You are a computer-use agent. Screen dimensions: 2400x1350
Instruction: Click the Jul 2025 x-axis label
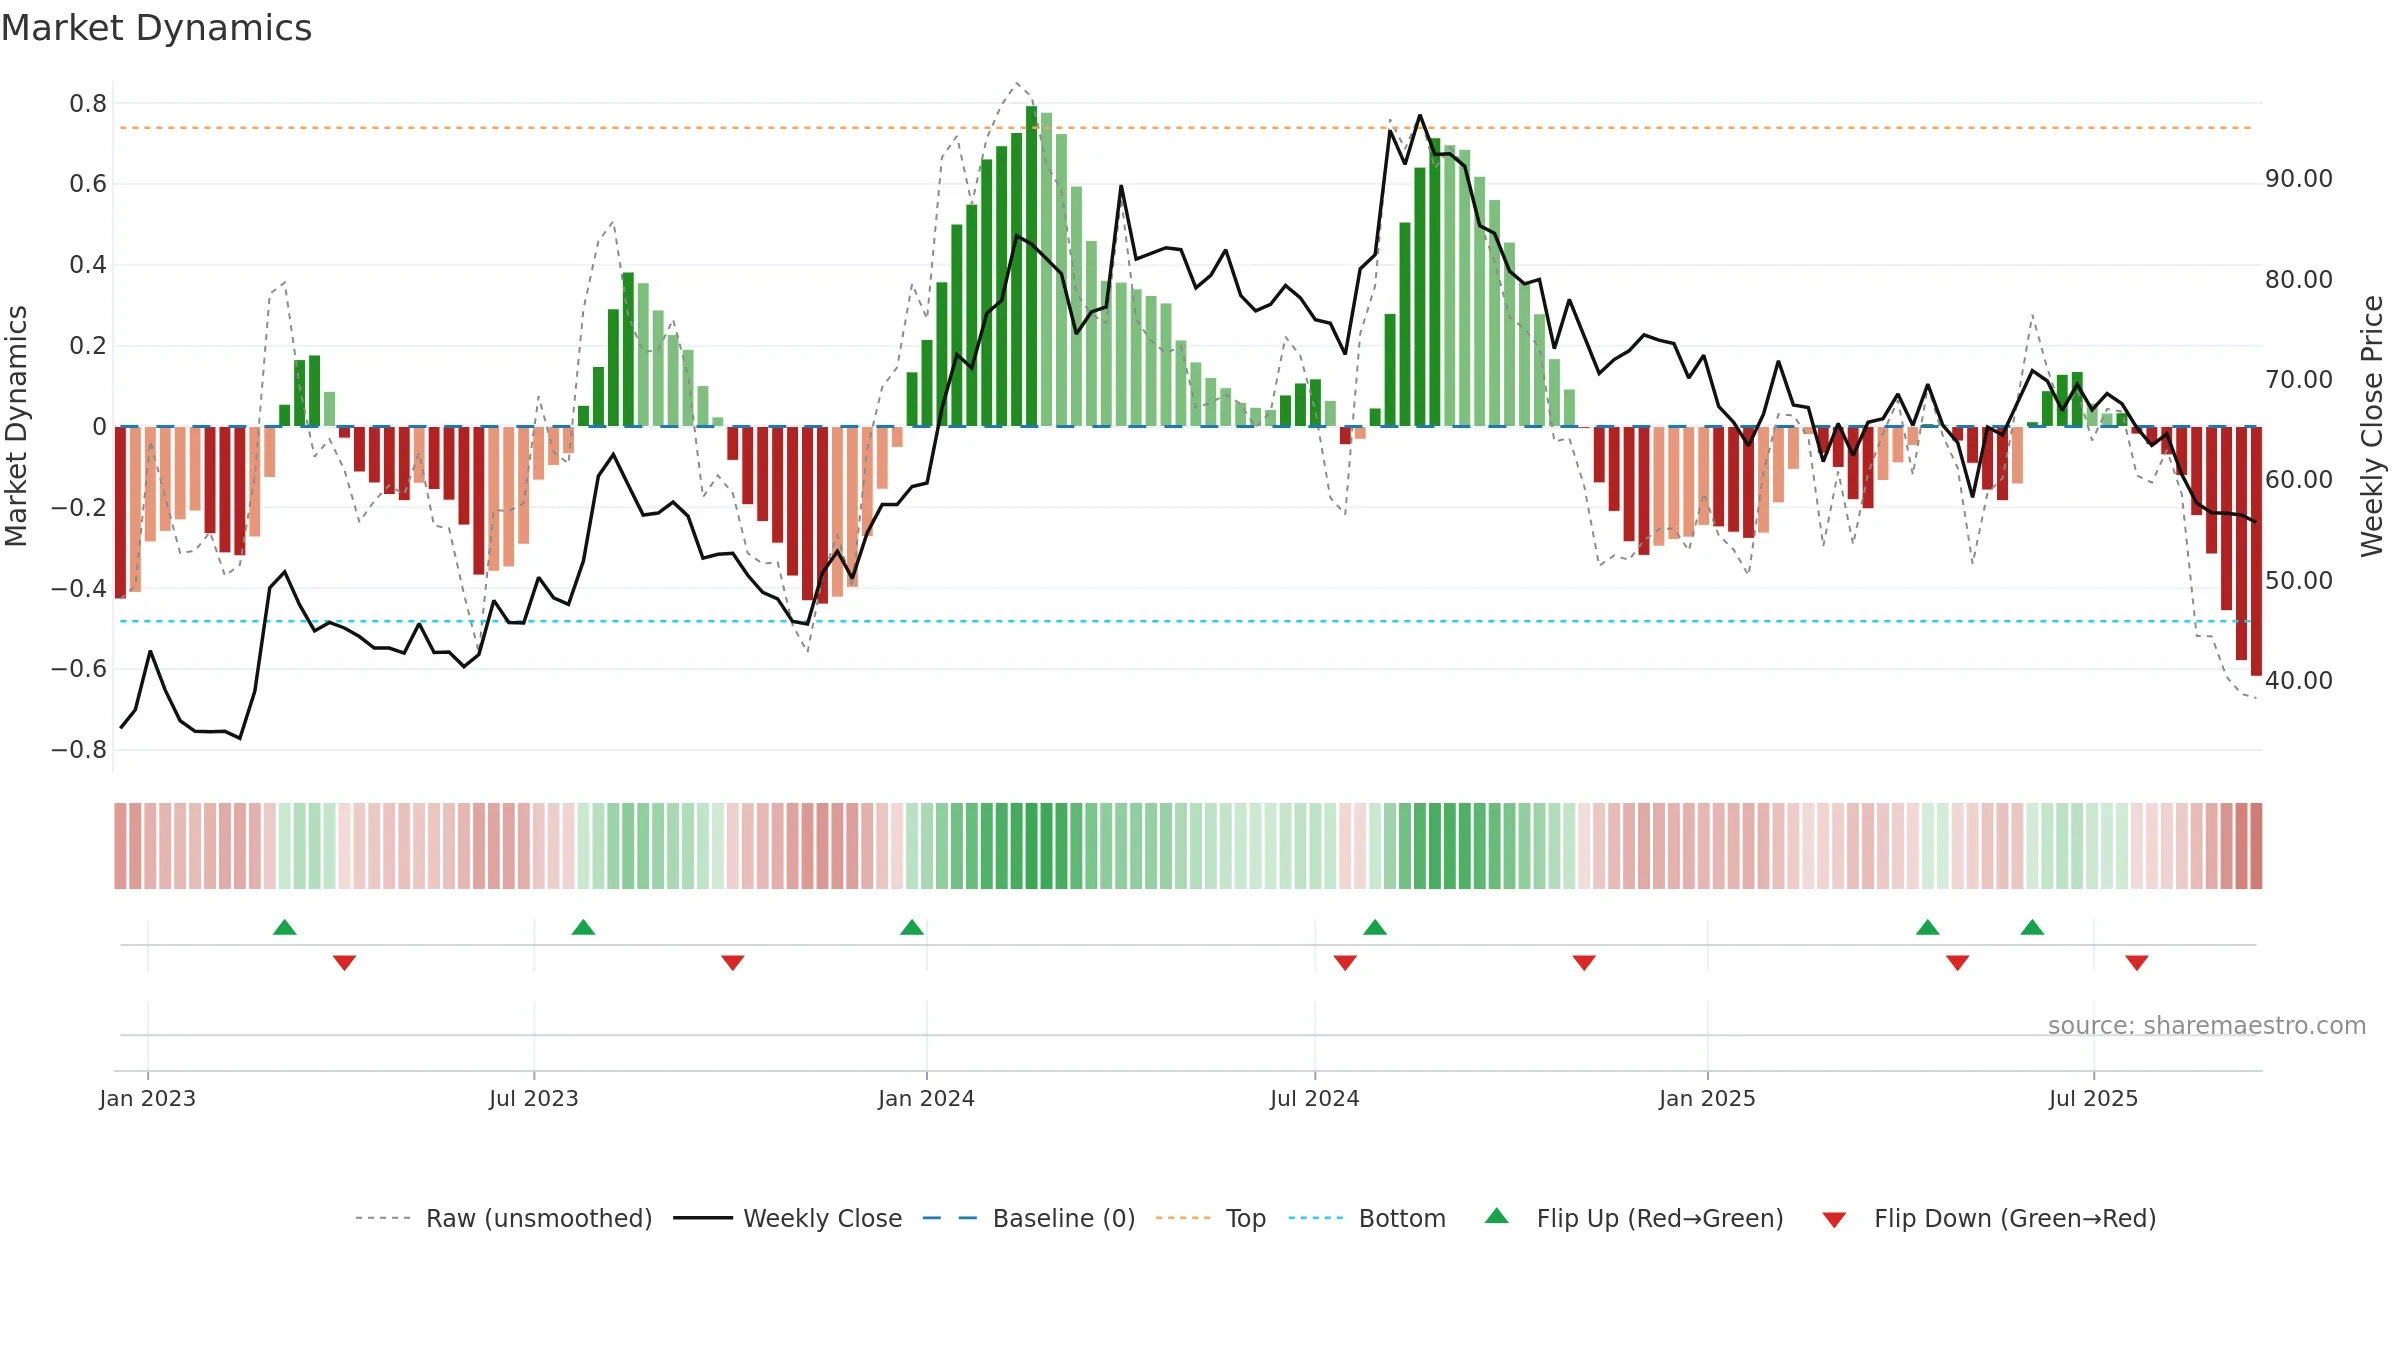tap(2094, 1098)
